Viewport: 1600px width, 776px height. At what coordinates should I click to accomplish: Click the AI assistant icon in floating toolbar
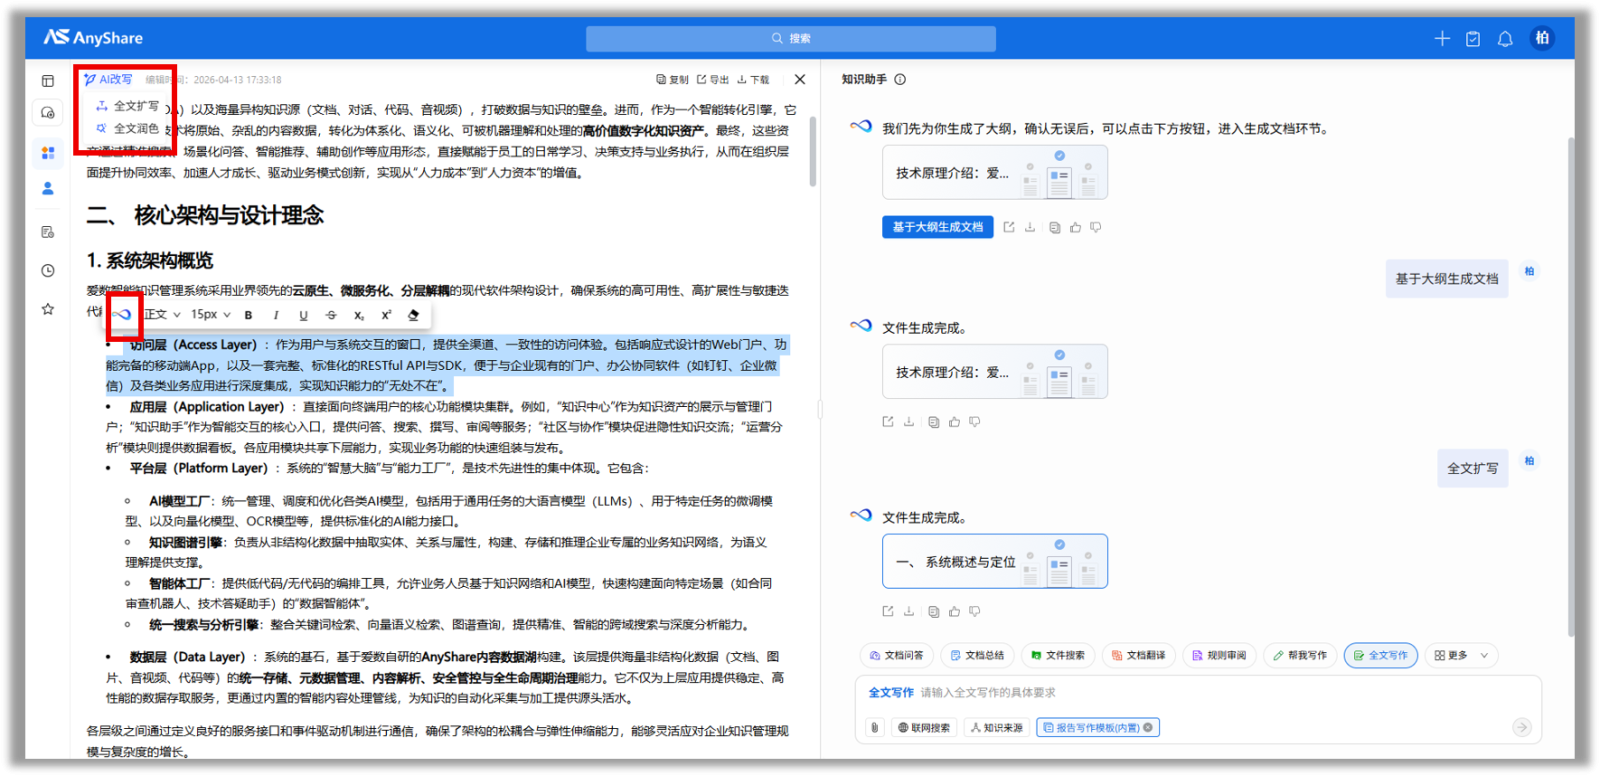[x=123, y=315]
